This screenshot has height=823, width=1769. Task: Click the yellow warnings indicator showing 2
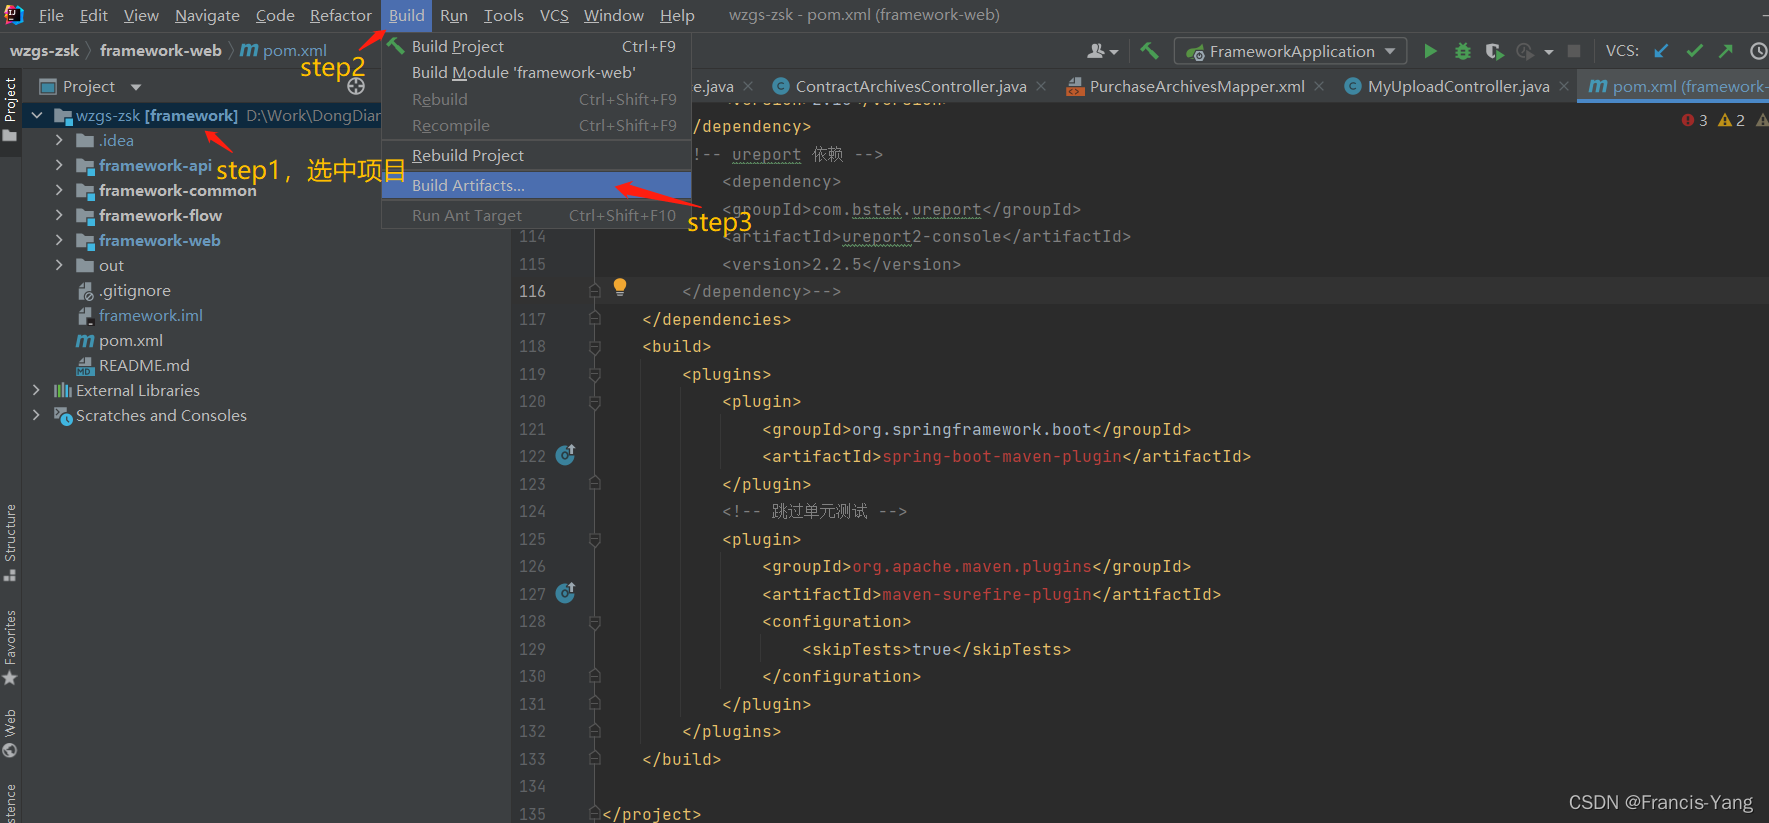1731,120
